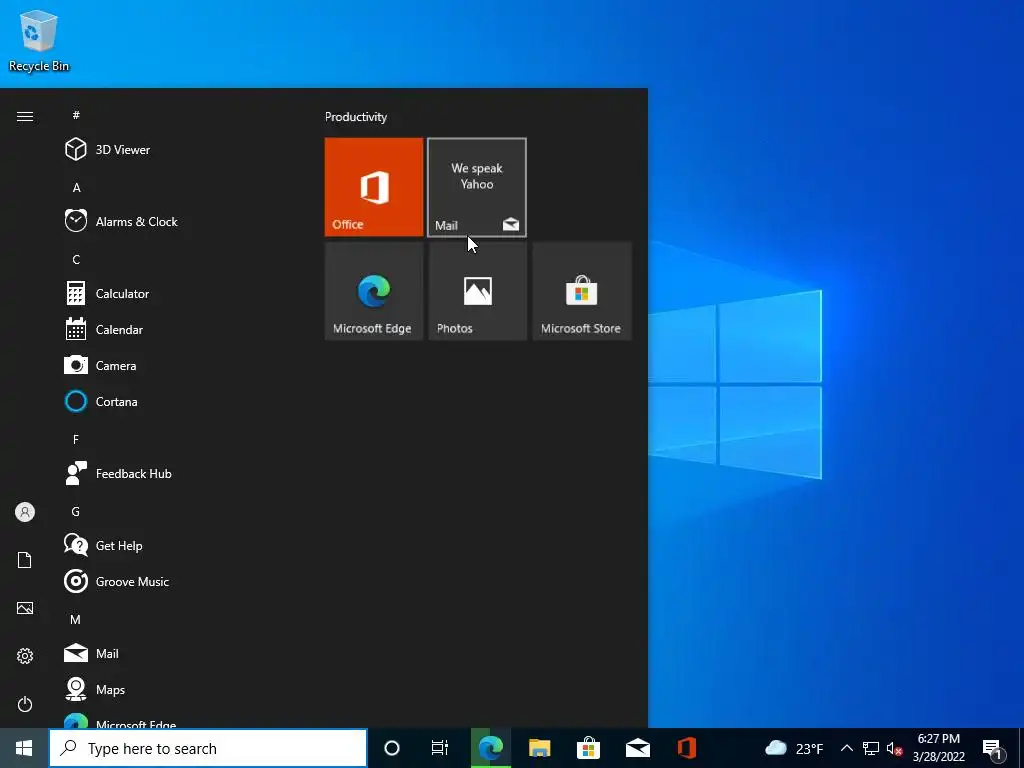
Task: Open Pictures from Start sidebar
Action: [x=25, y=608]
